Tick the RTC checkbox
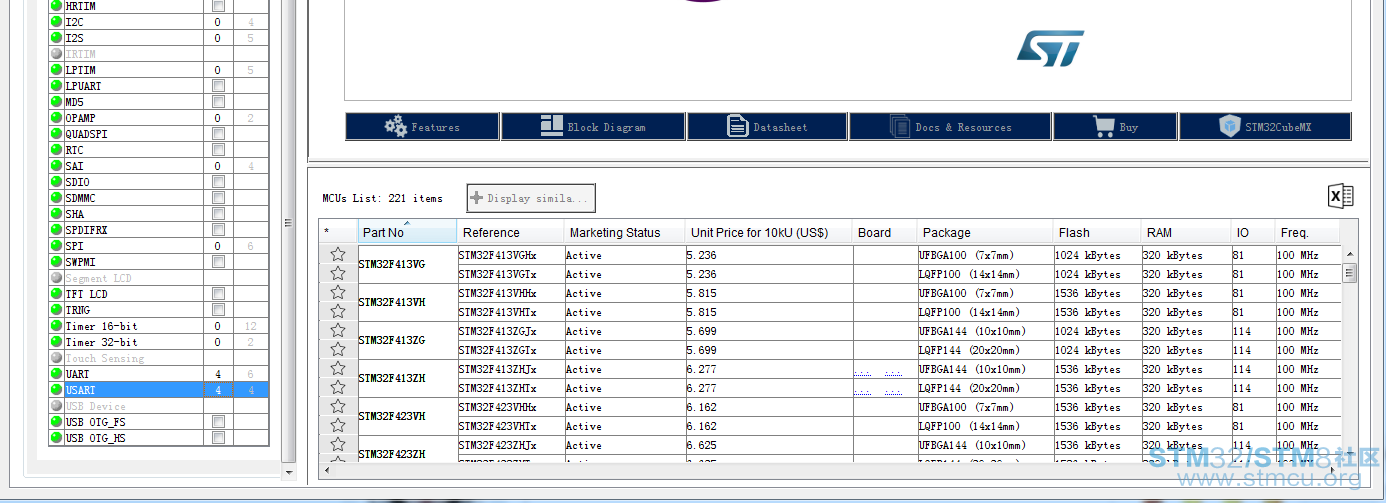 218,150
